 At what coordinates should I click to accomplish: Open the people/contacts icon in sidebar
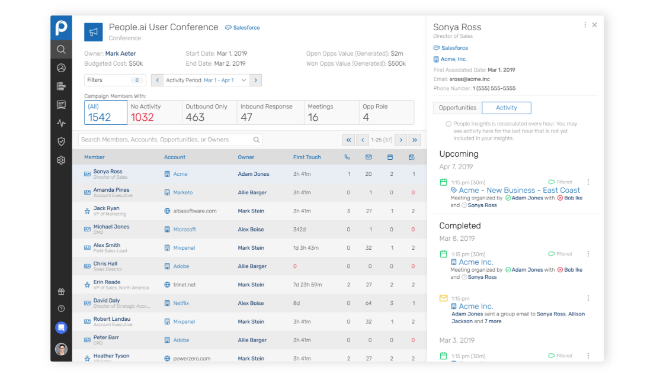point(61,68)
